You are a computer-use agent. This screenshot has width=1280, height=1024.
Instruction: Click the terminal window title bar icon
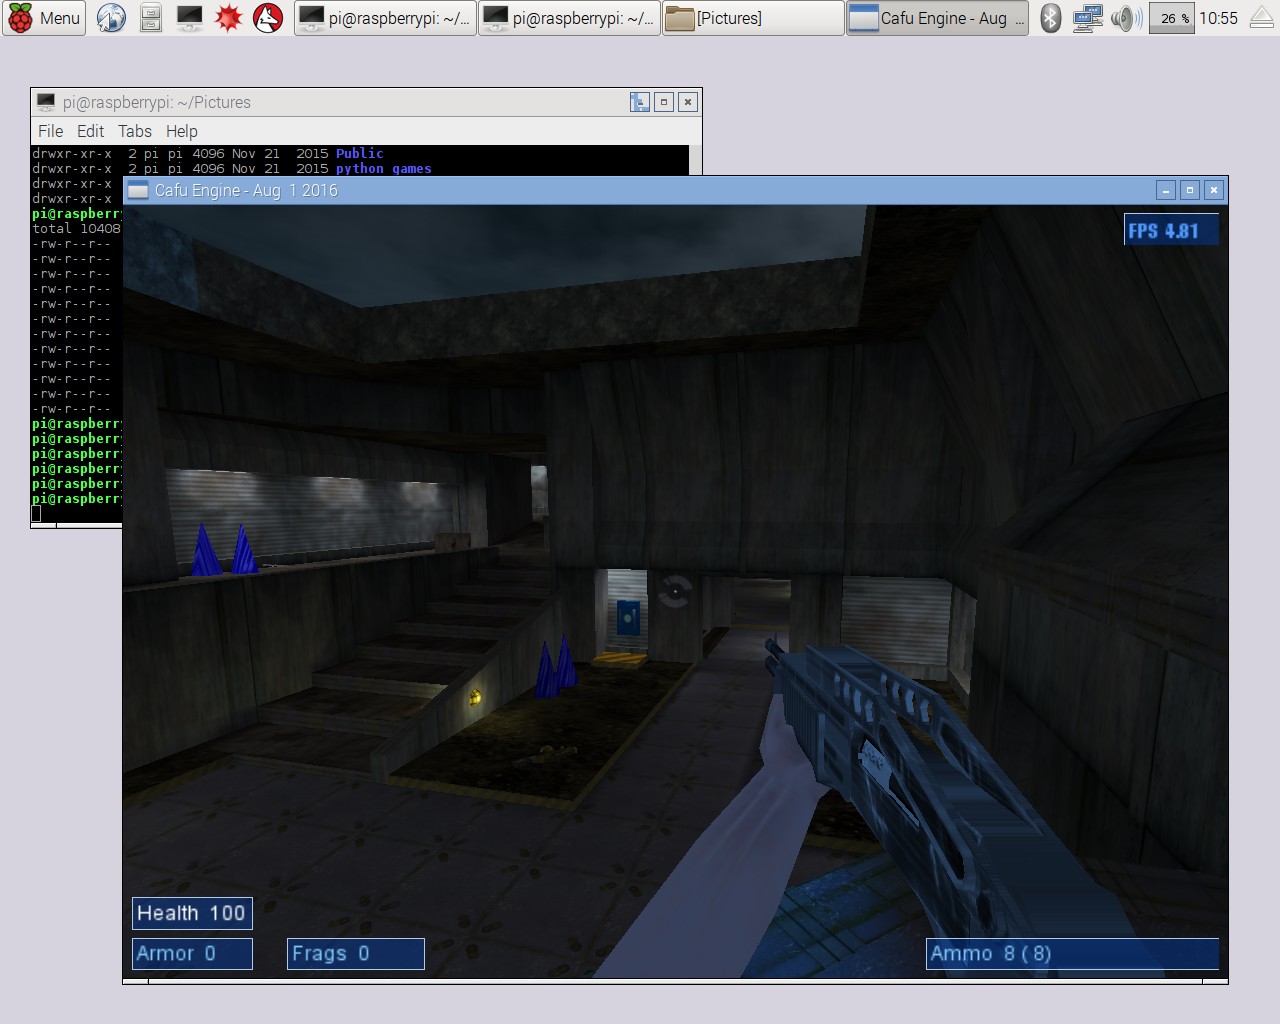pos(46,102)
